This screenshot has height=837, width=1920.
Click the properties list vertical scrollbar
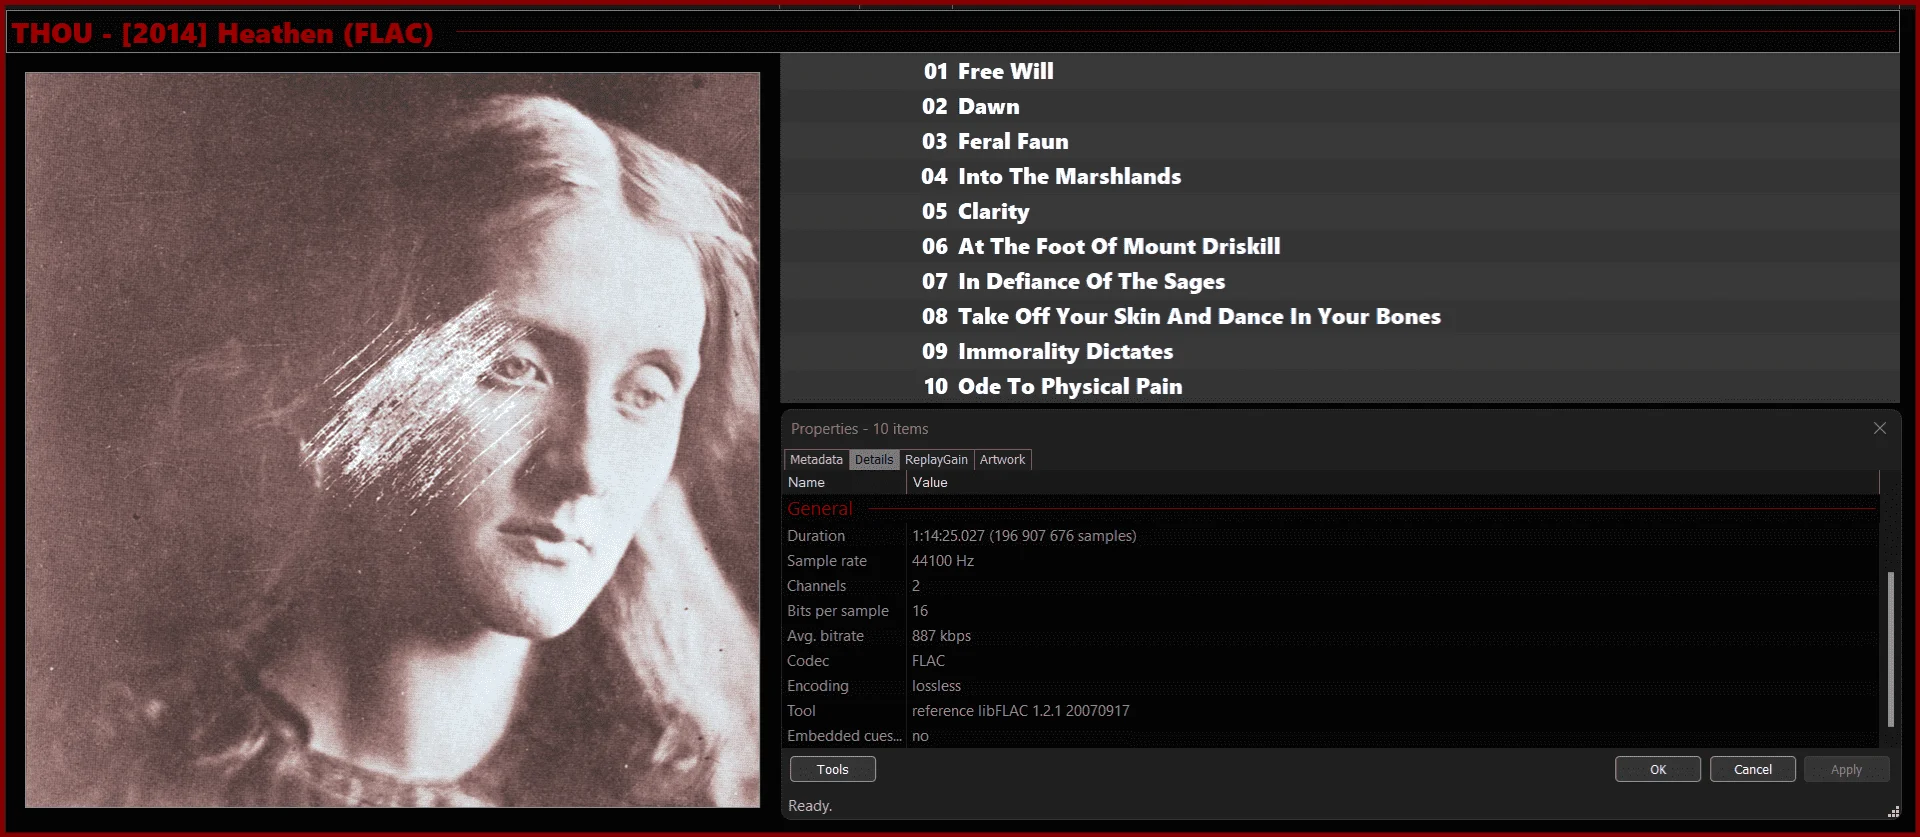point(1890,648)
